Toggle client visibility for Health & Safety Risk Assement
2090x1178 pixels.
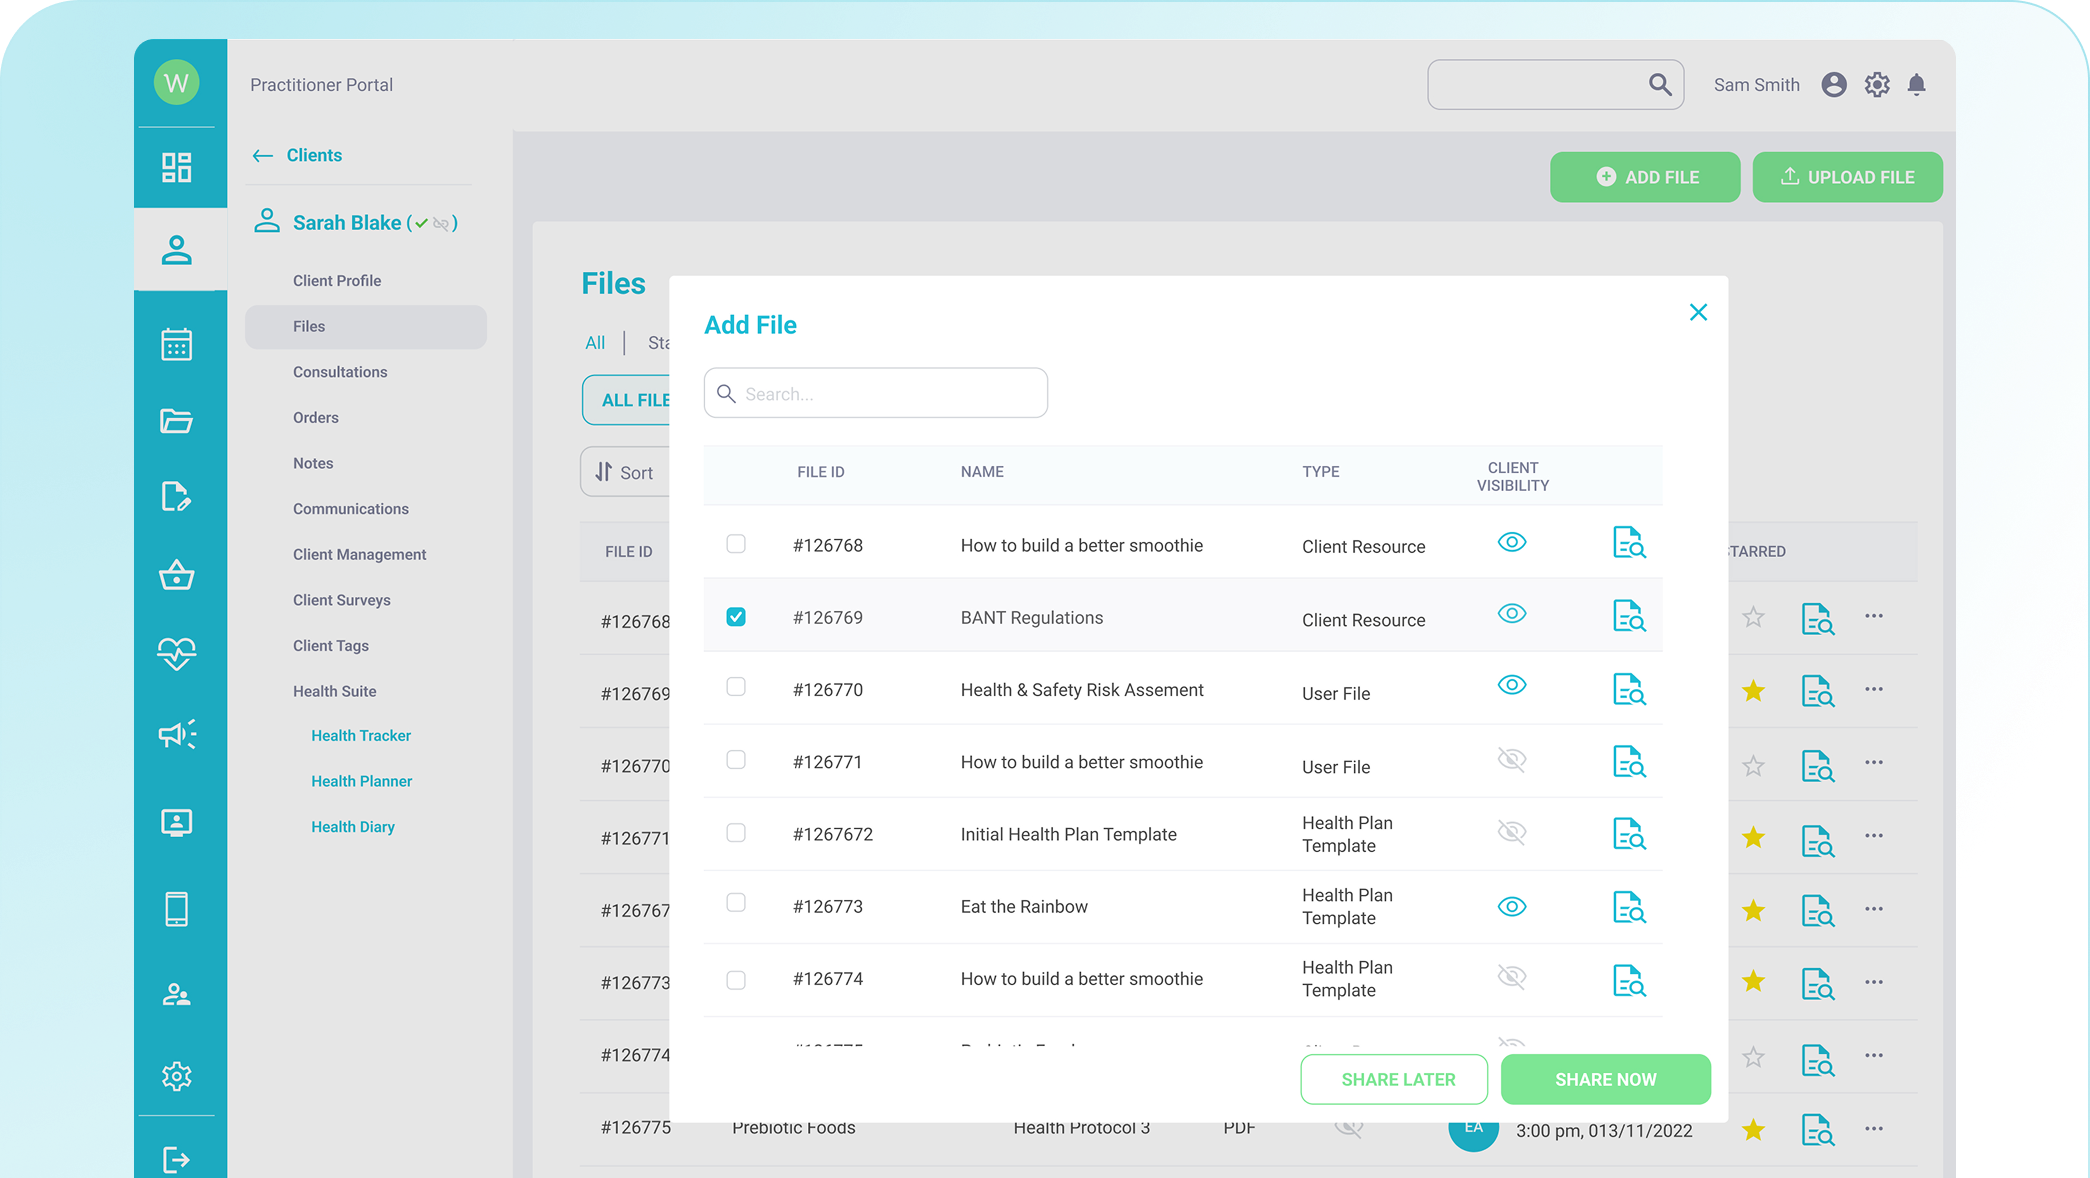1511,685
